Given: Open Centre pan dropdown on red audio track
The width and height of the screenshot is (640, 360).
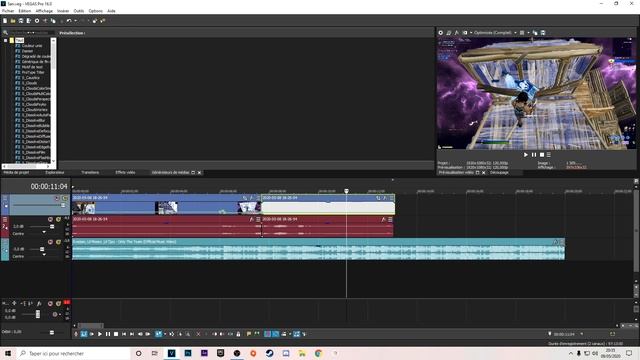Looking at the screenshot, I should click(44, 232).
